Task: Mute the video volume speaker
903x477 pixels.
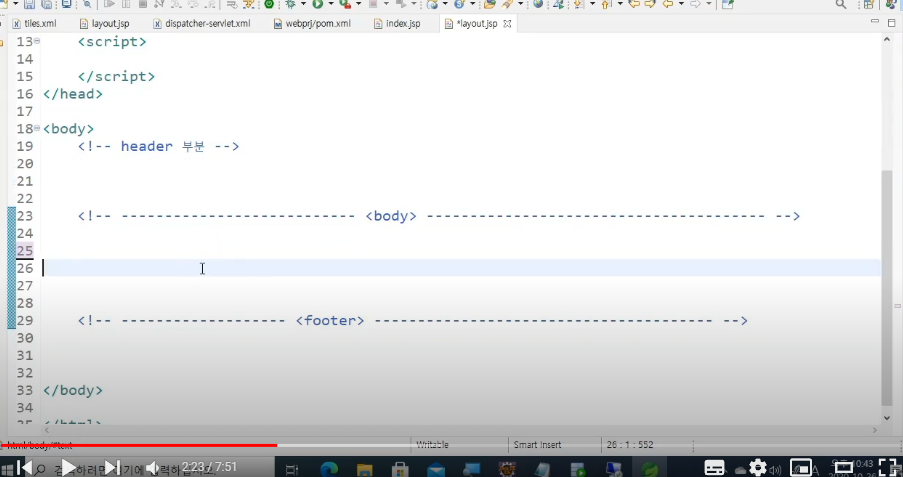Action: (152, 467)
